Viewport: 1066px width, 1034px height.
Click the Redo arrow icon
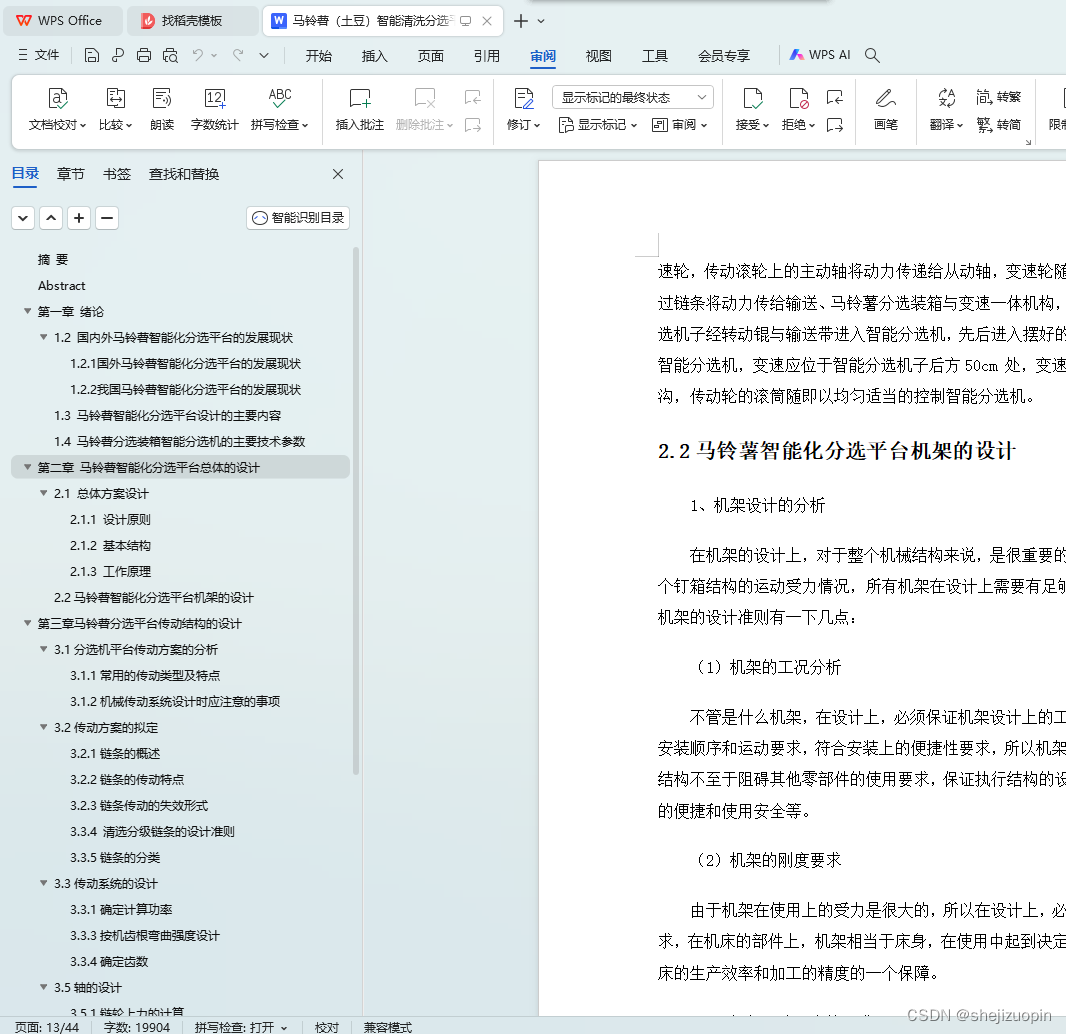point(238,55)
